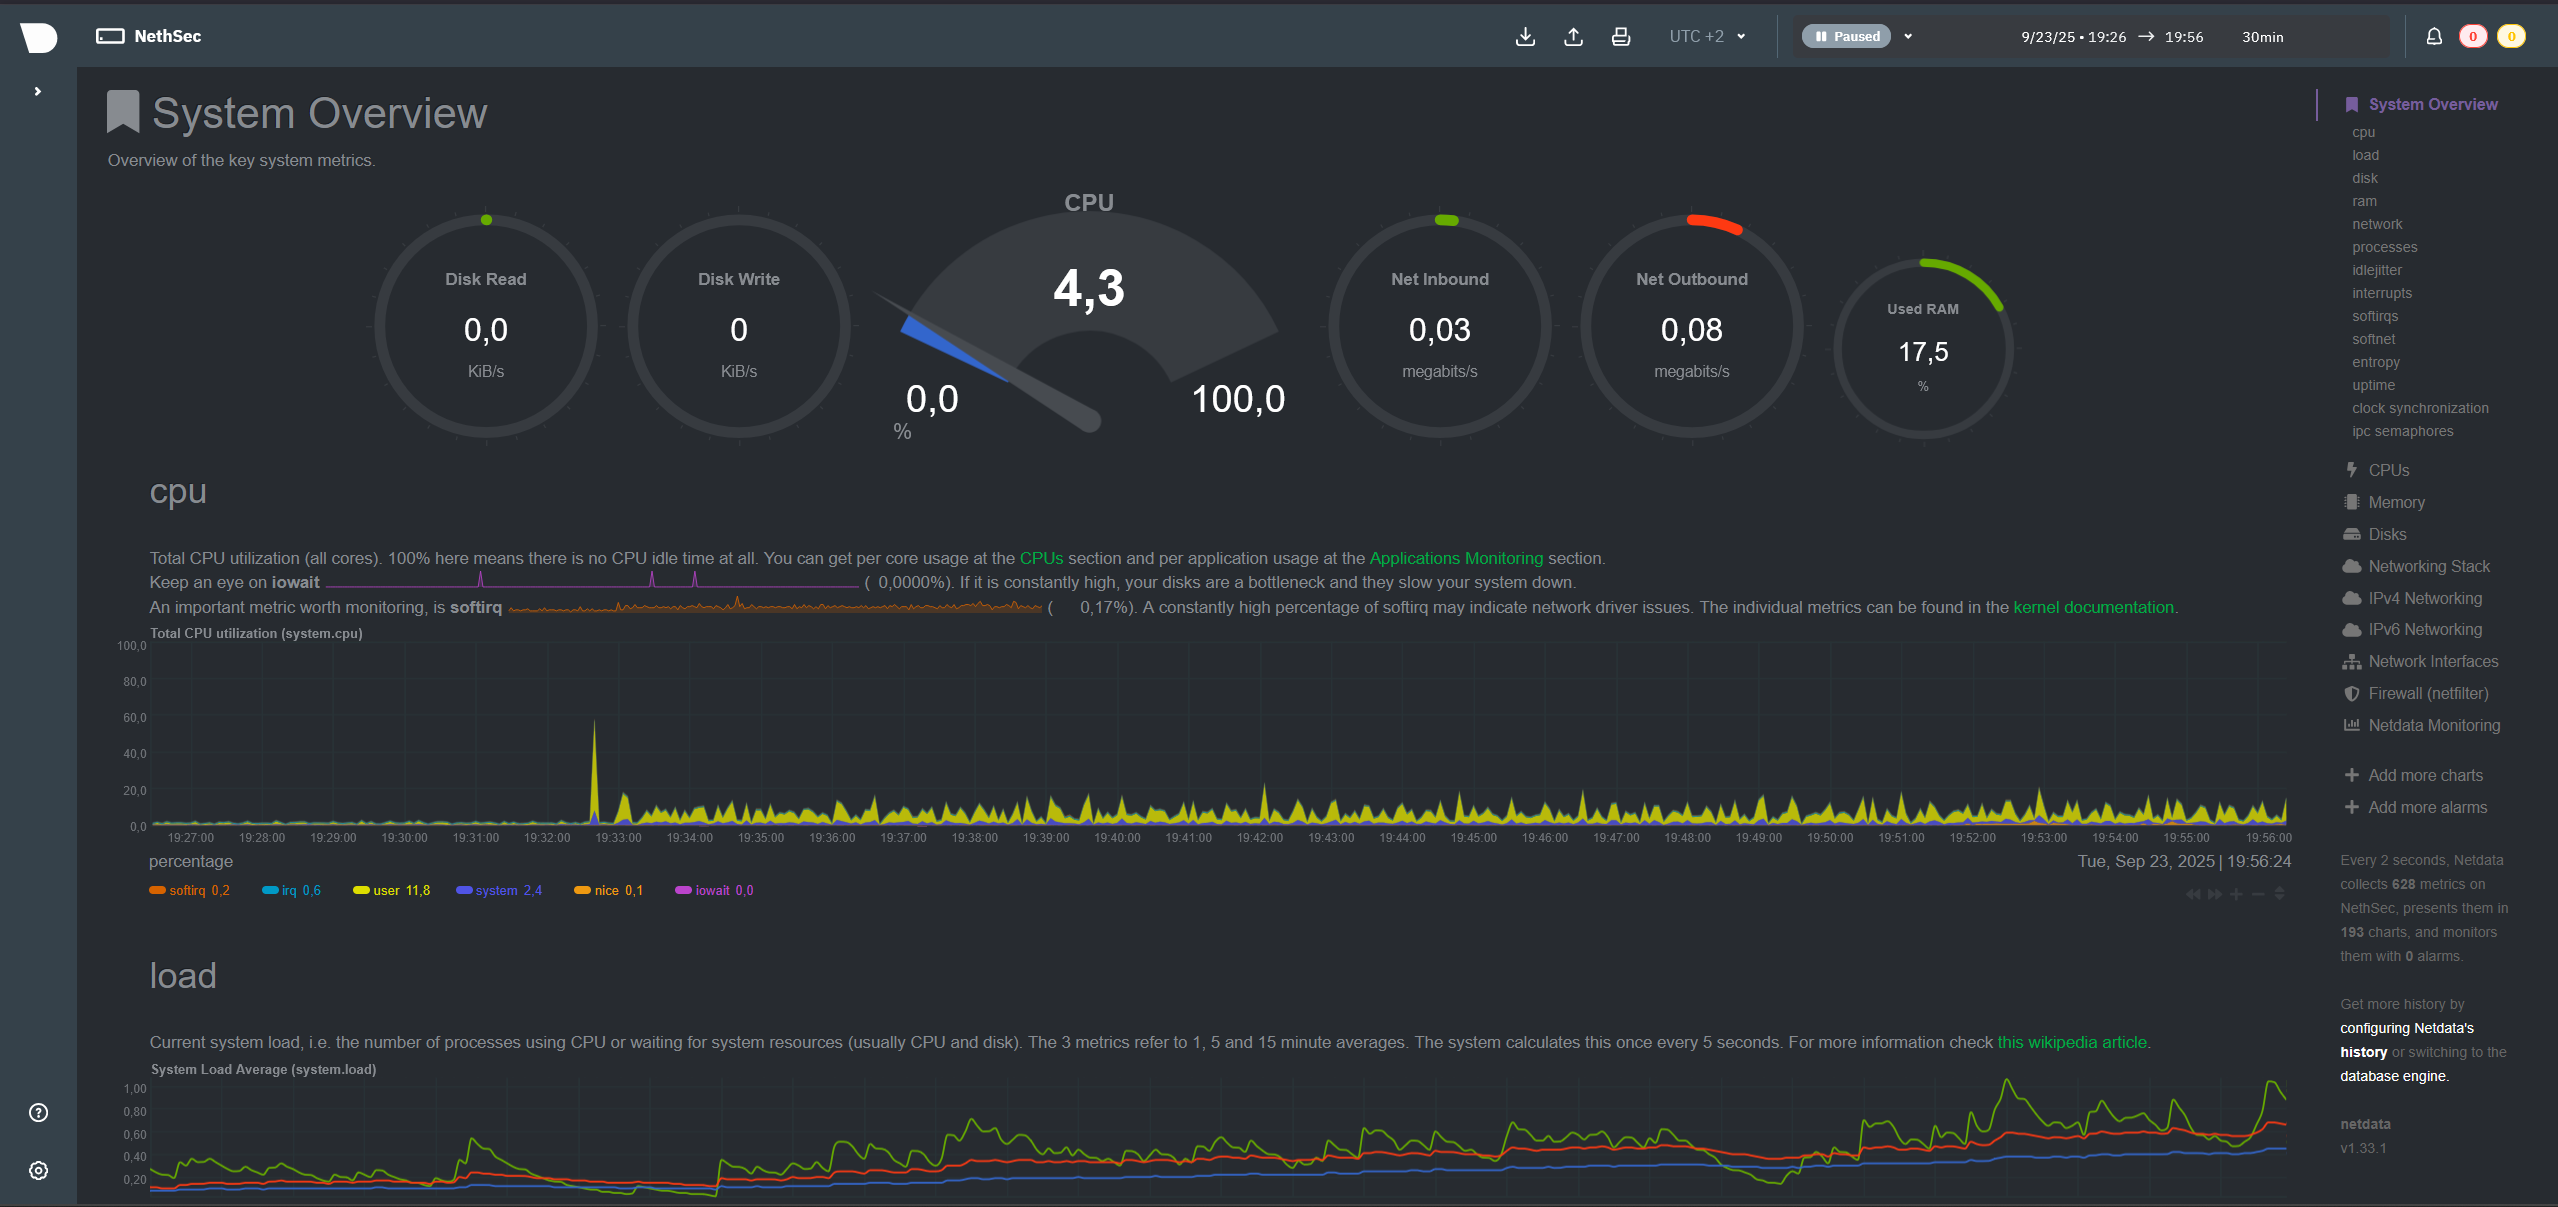Go to Network Interfaces section

[x=2433, y=662]
